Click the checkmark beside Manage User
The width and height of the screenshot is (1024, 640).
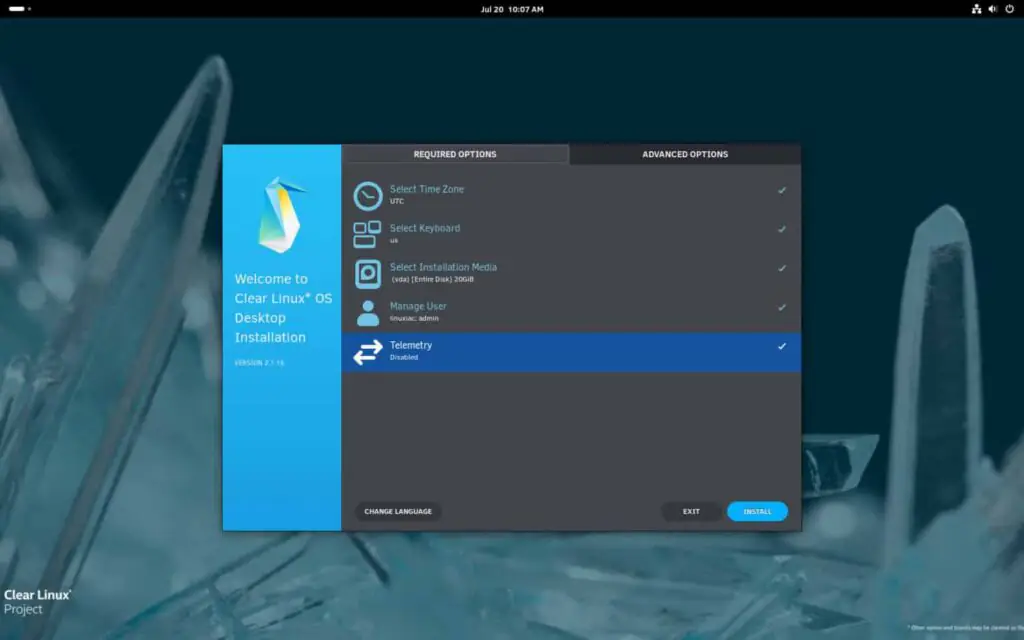click(782, 307)
